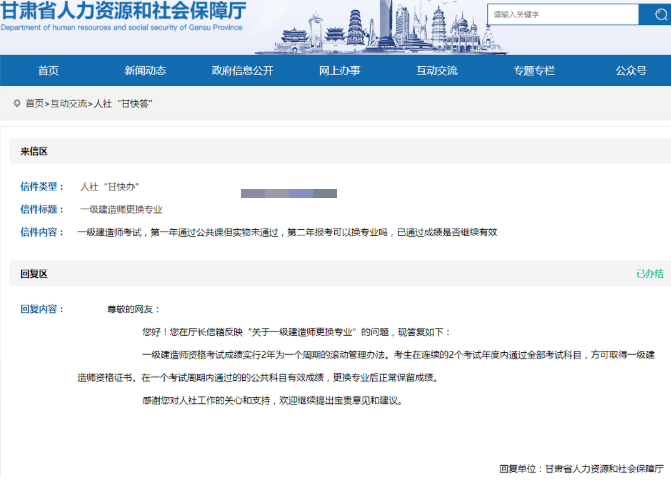Click the 回复内容 label
This screenshot has width=671, height=494.
coord(42,309)
